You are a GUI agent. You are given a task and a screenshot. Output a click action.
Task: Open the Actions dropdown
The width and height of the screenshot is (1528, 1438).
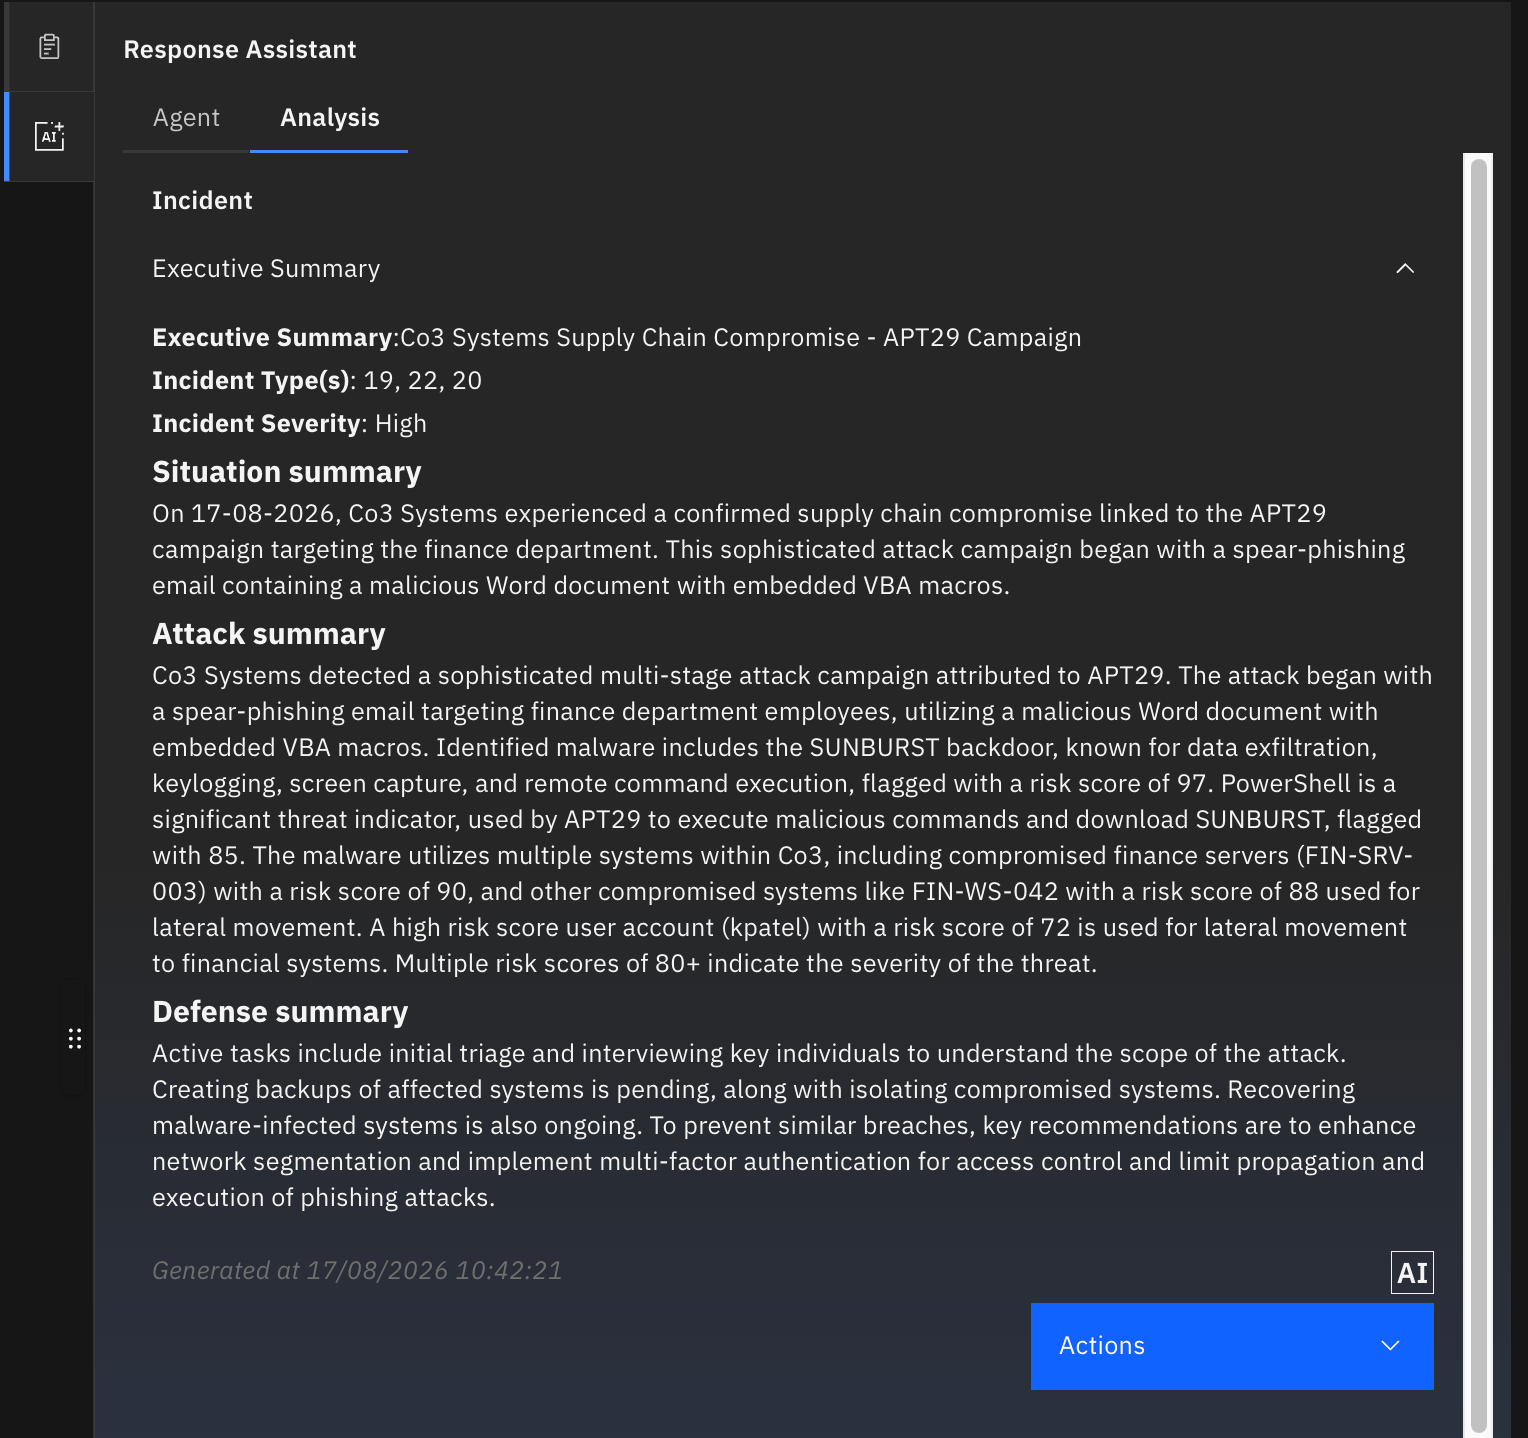[1232, 1346]
